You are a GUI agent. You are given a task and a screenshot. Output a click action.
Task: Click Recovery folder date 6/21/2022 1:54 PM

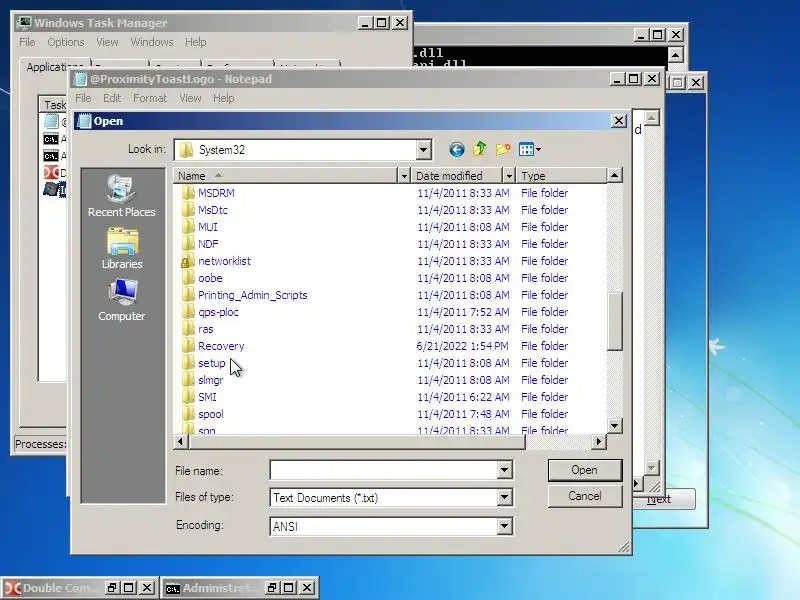coord(463,346)
